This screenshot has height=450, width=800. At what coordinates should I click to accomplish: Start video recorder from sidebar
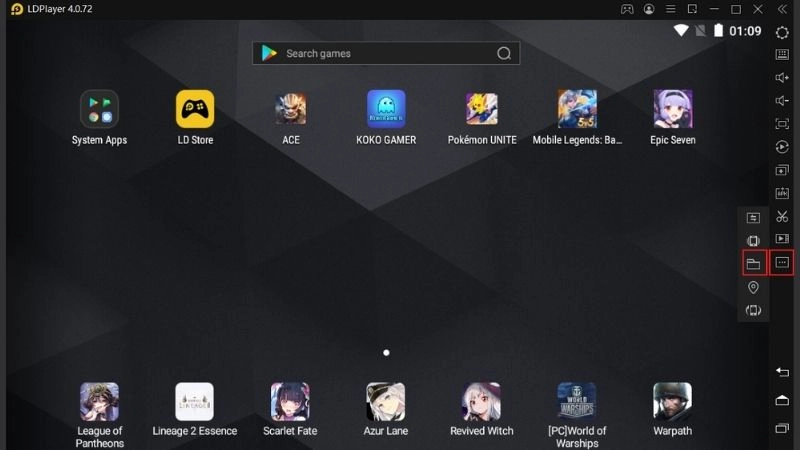[x=782, y=239]
